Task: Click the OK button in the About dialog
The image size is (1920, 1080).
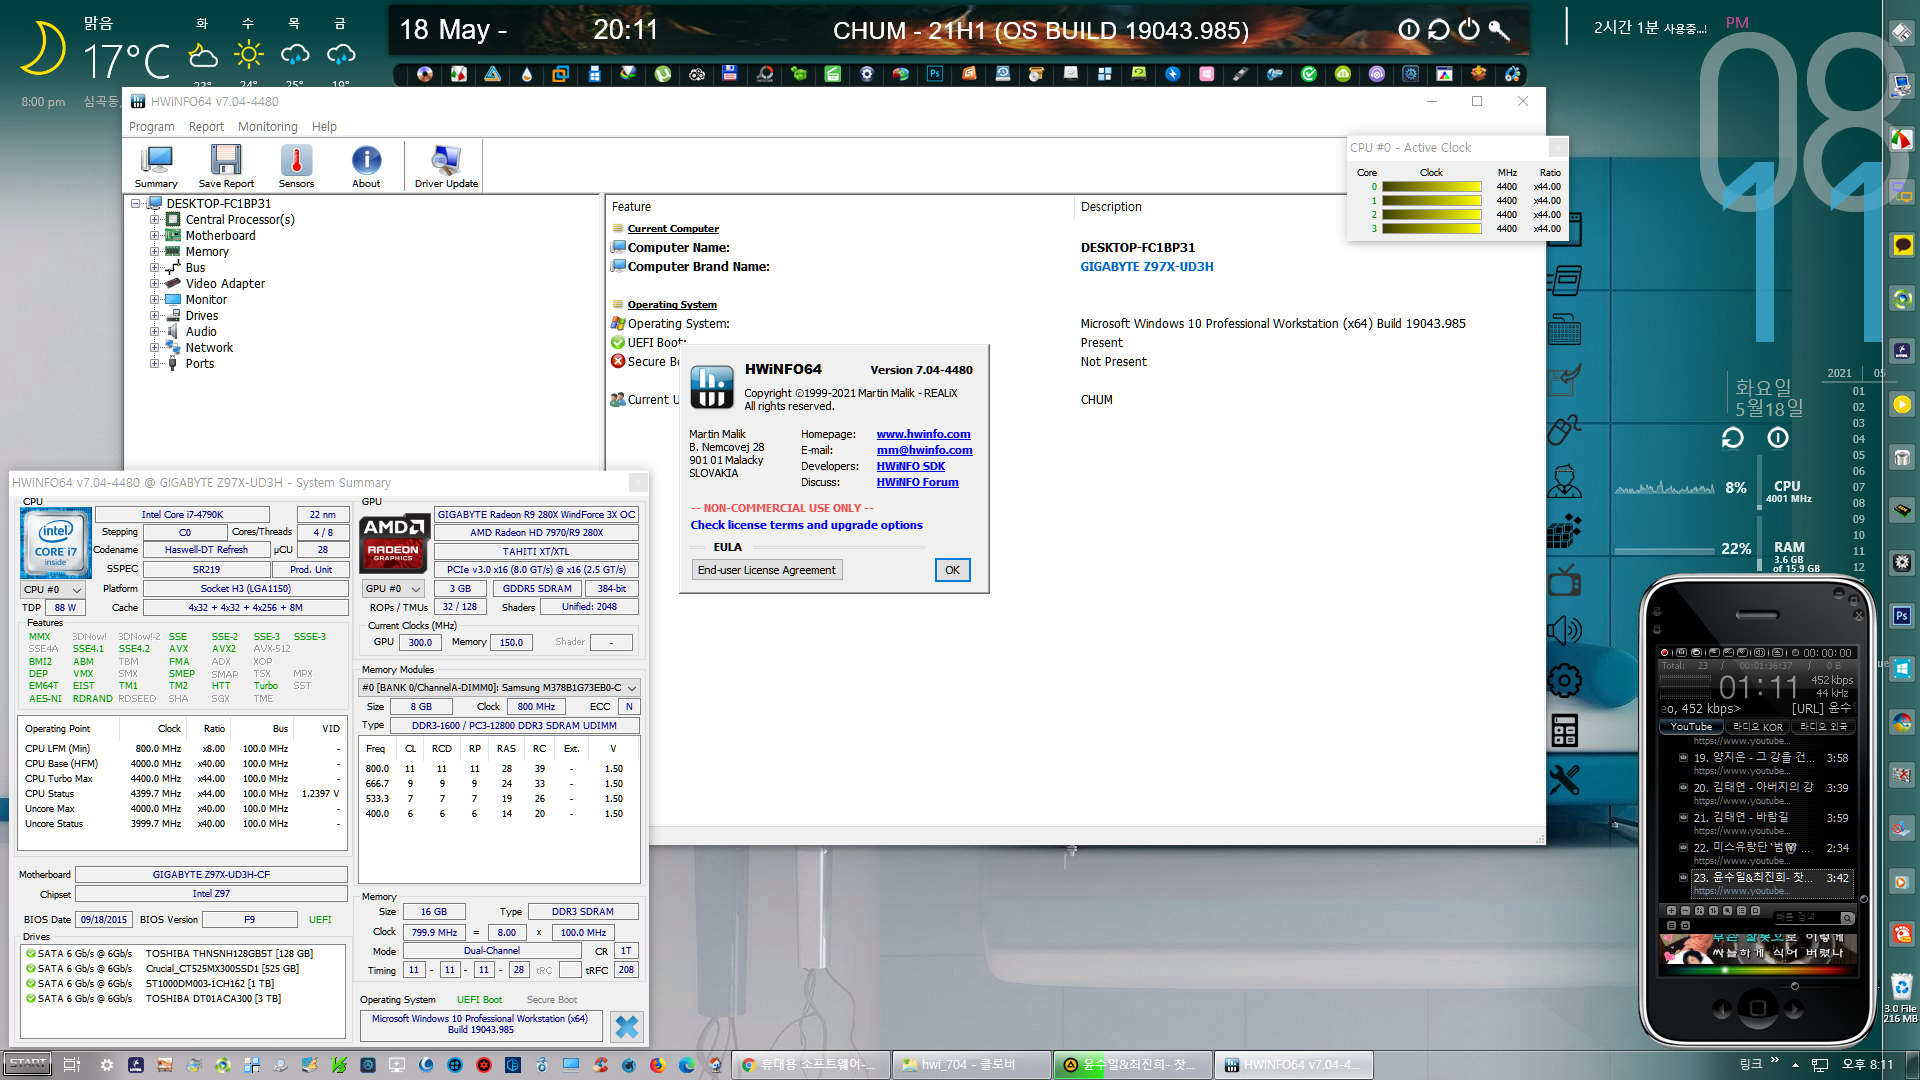Action: tap(952, 570)
